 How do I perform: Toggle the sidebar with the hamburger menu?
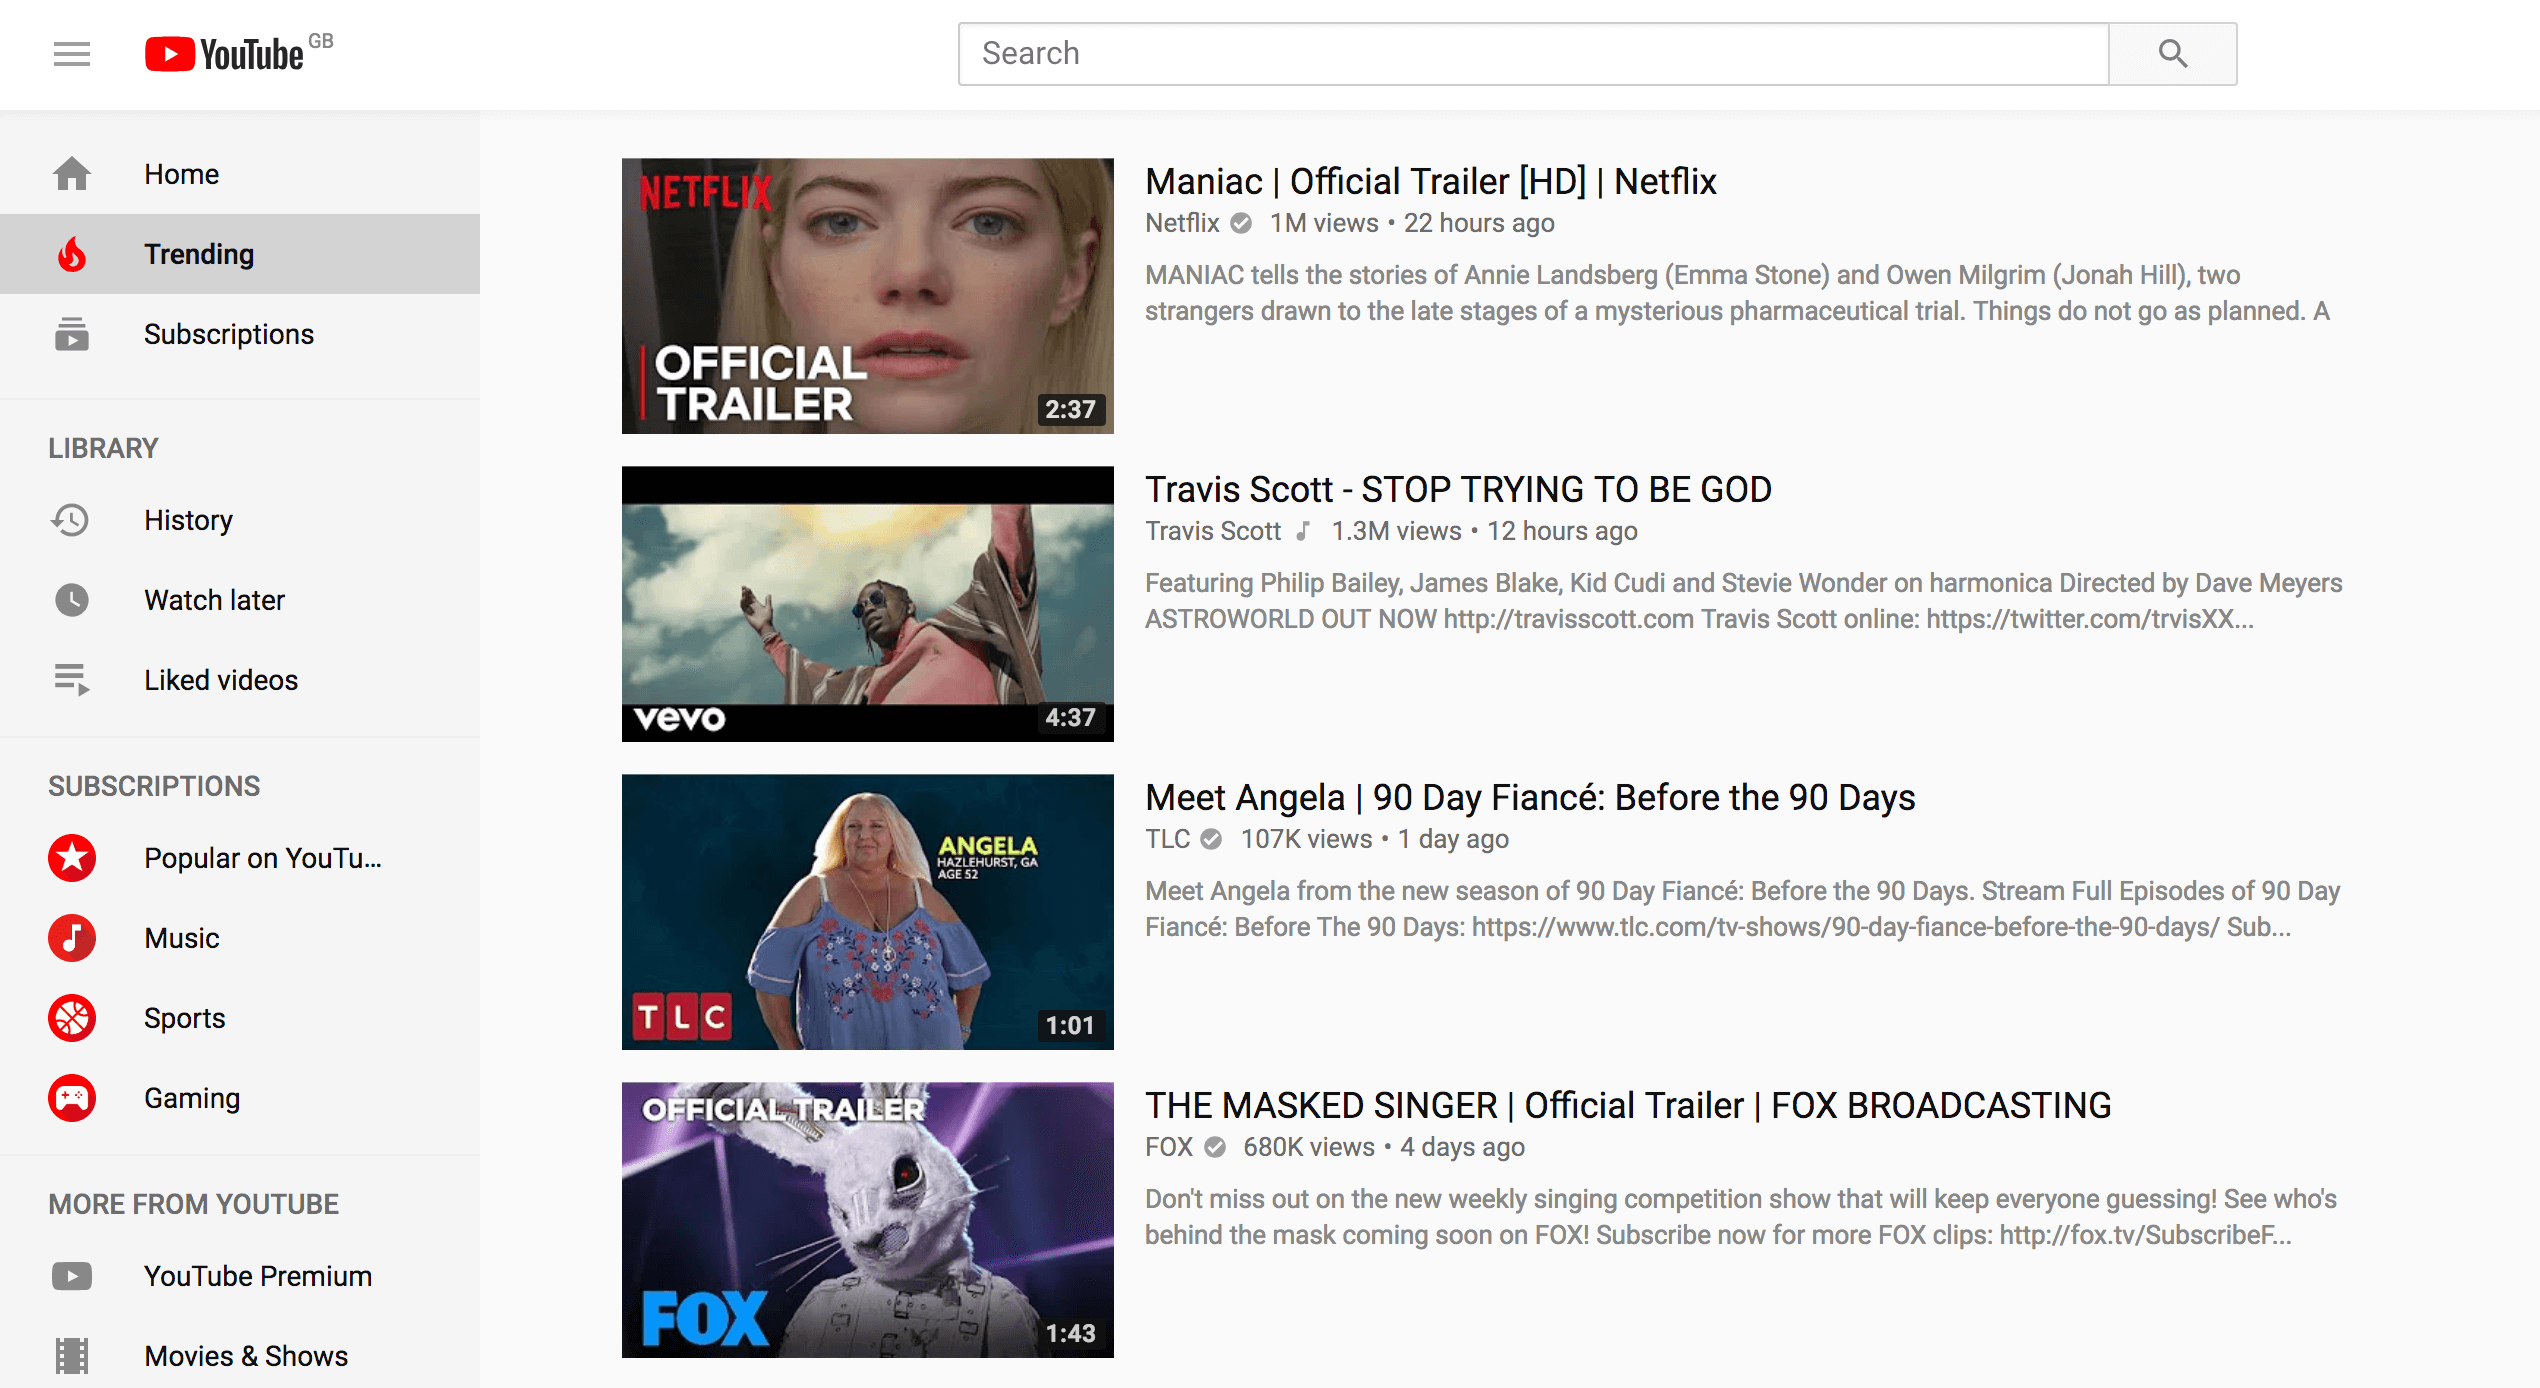coord(71,53)
